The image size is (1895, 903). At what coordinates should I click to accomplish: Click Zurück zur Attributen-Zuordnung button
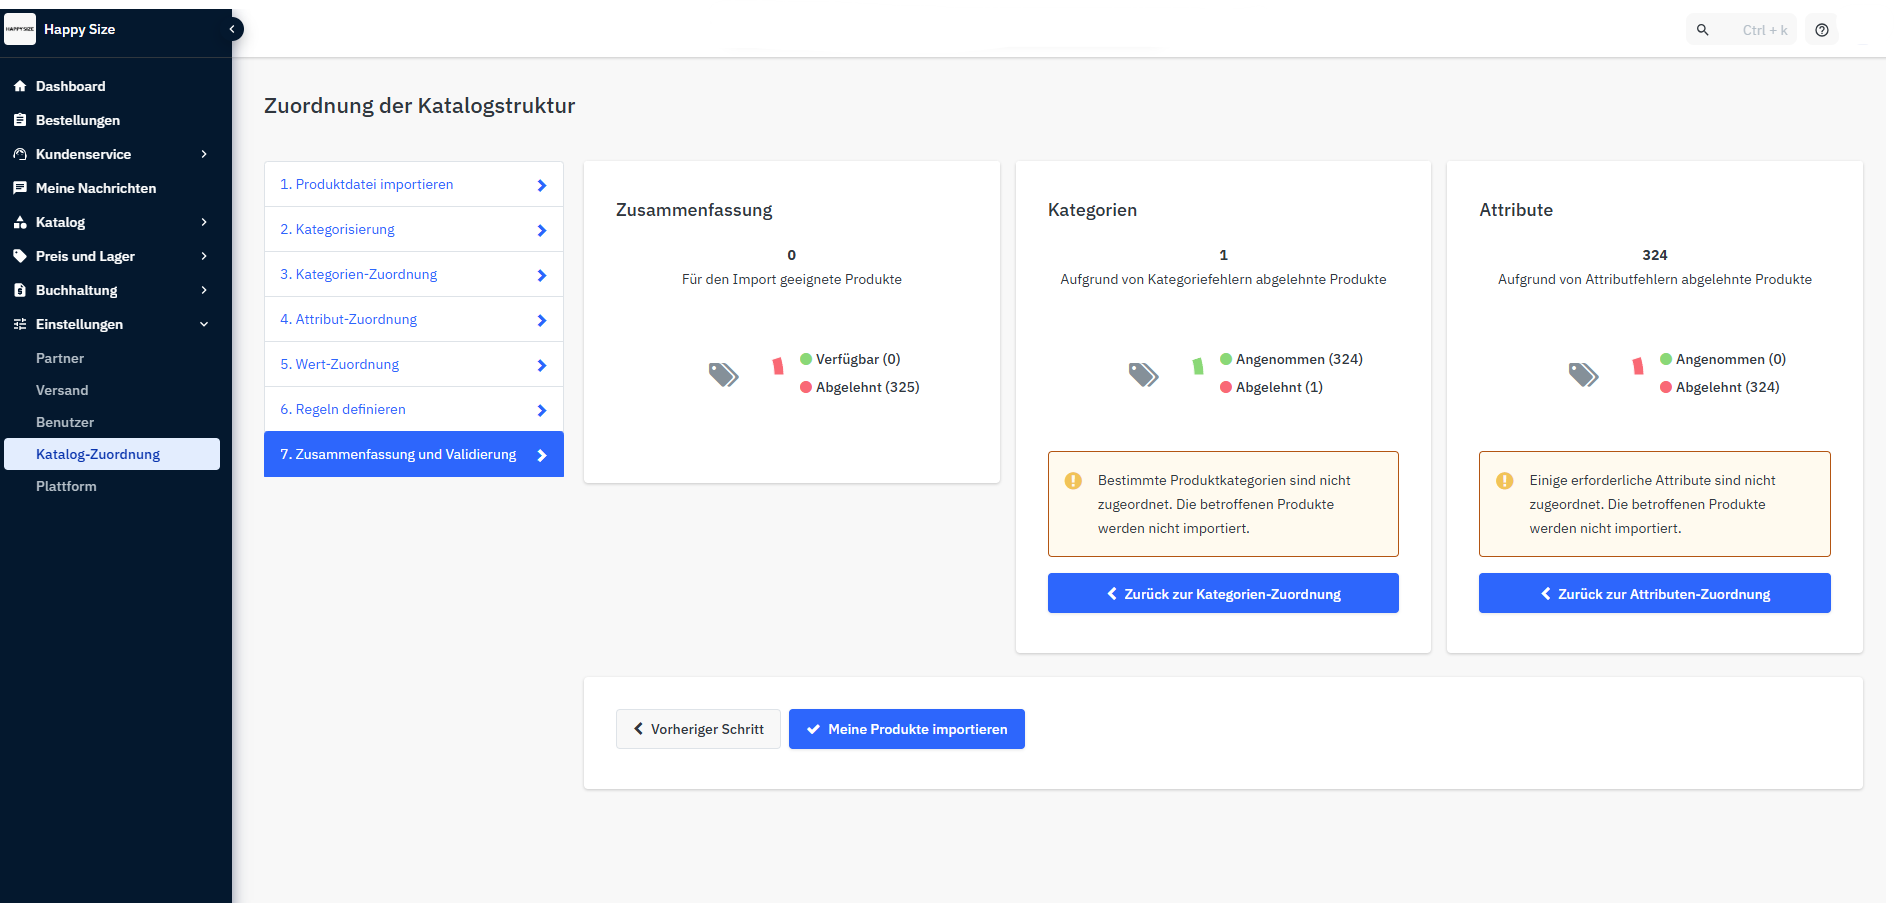[1654, 593]
